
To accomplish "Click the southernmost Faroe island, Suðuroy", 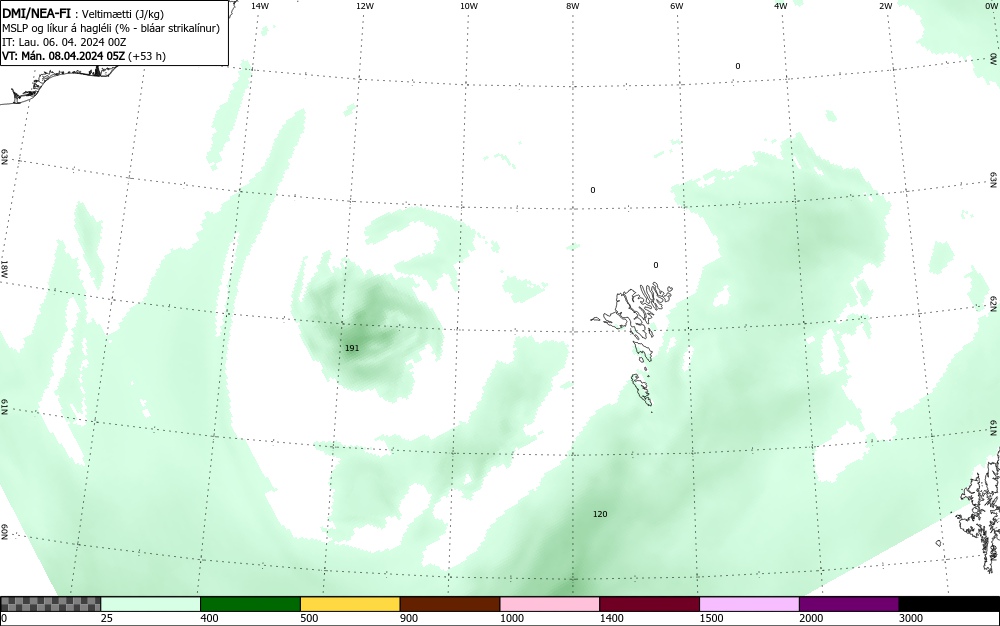I will (642, 390).
